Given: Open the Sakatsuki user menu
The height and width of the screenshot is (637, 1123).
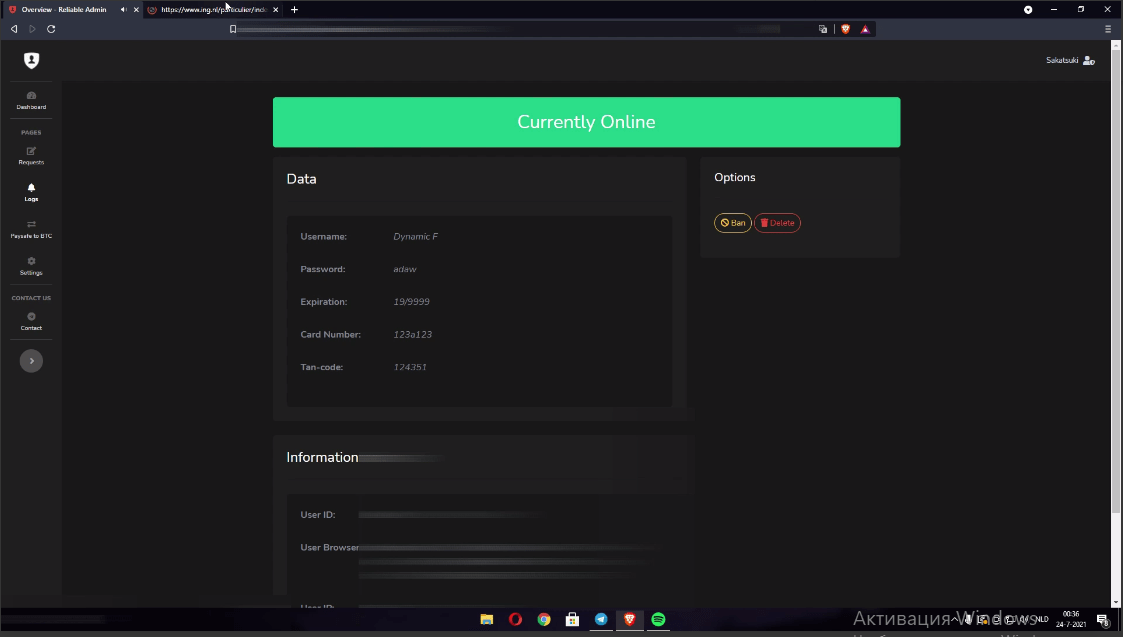Looking at the screenshot, I should coord(1070,61).
